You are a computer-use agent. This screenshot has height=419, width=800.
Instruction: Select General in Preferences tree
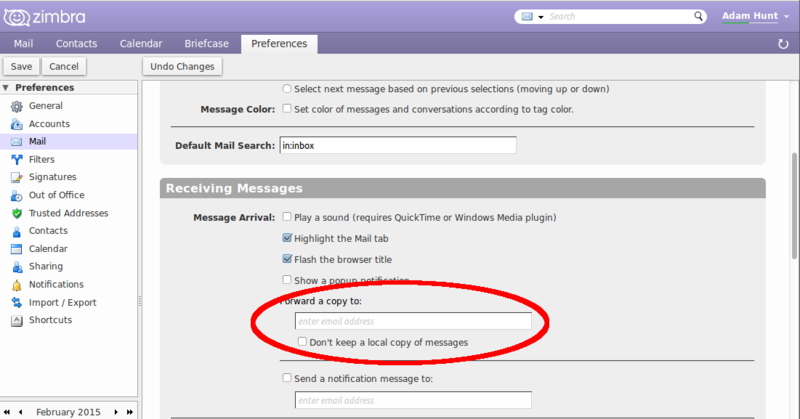click(45, 106)
